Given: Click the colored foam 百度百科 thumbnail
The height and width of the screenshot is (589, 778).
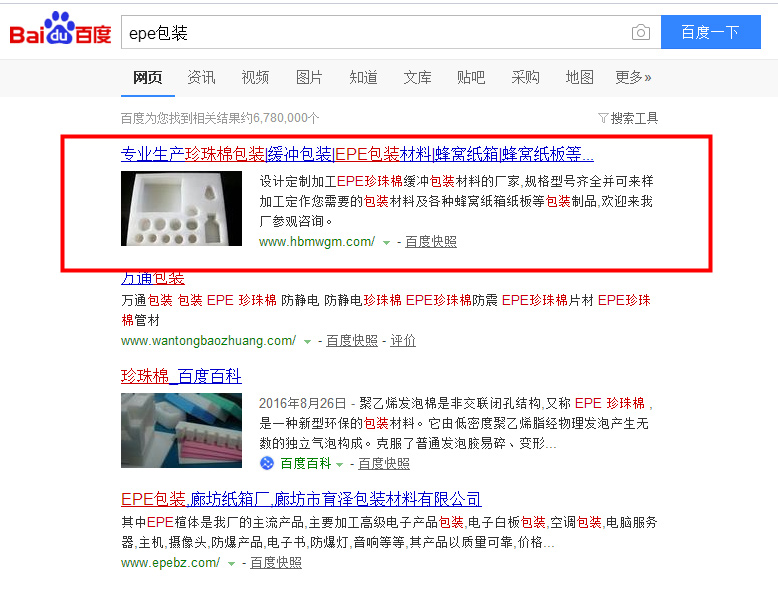Looking at the screenshot, I should pyautogui.click(x=182, y=430).
